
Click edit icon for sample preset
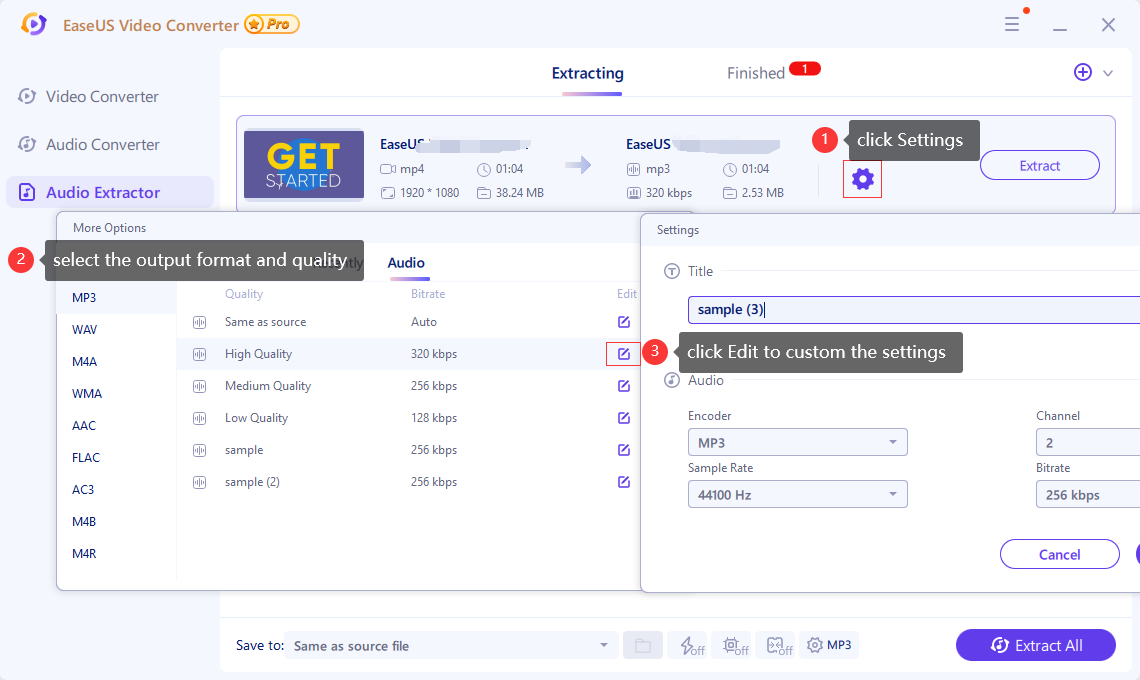coord(624,449)
